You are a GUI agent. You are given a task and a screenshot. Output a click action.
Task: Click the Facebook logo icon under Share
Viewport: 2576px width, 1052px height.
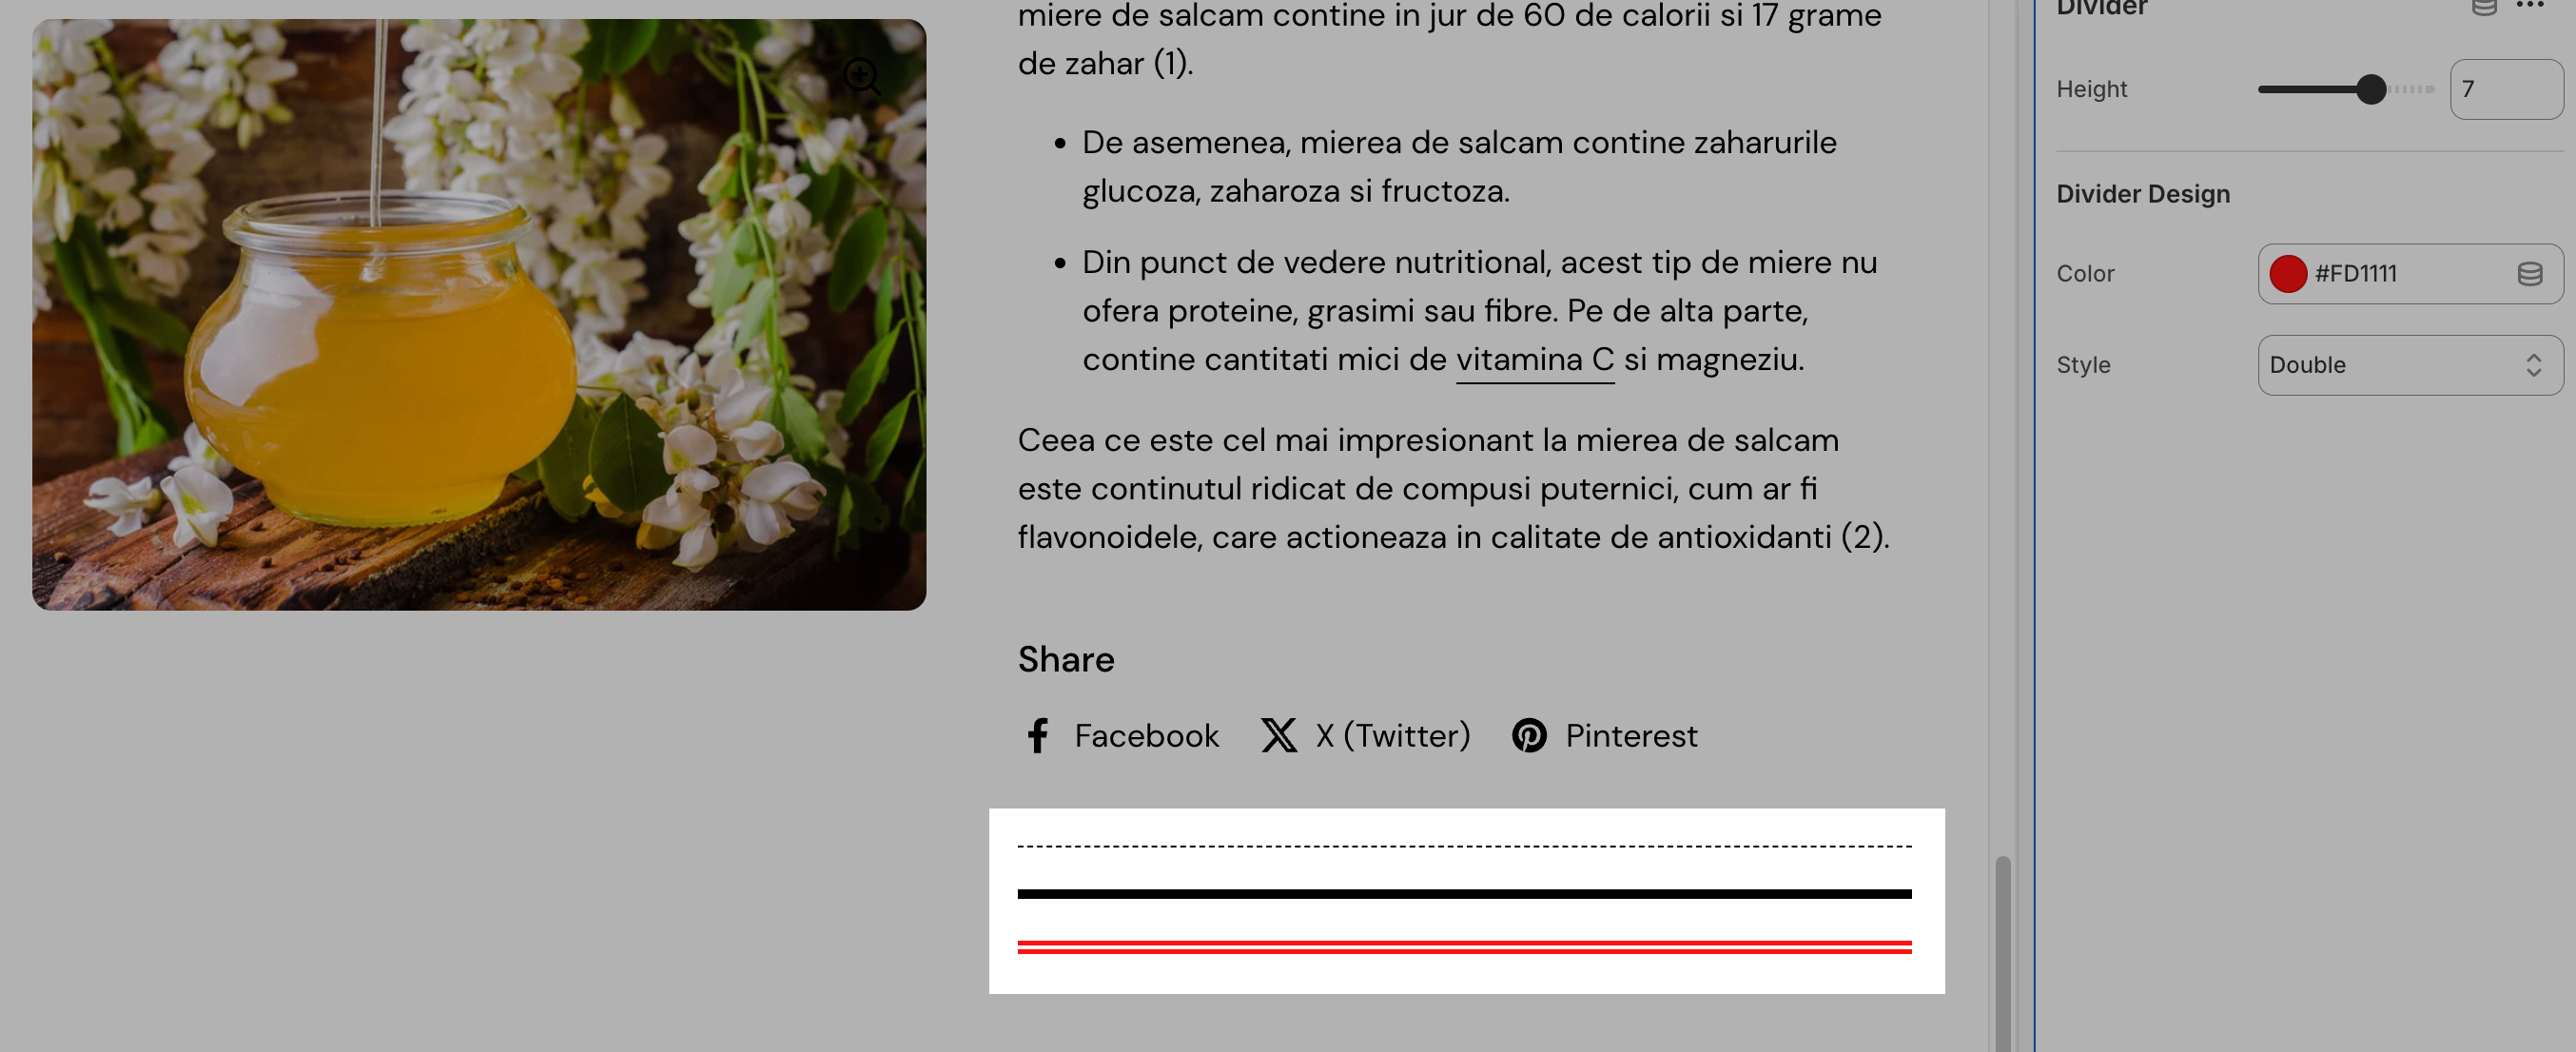(1038, 735)
